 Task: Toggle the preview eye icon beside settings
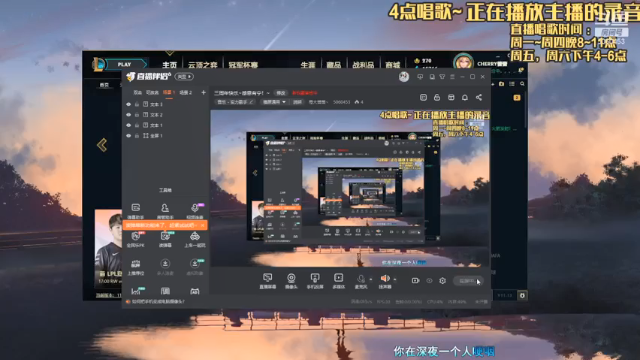429,280
